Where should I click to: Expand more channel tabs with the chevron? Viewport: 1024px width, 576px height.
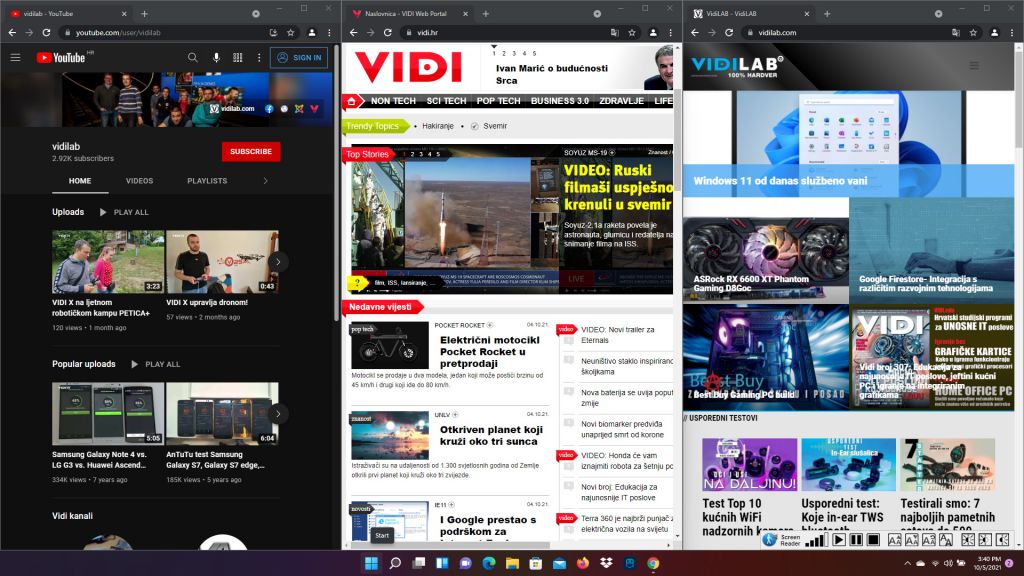[x=265, y=181]
